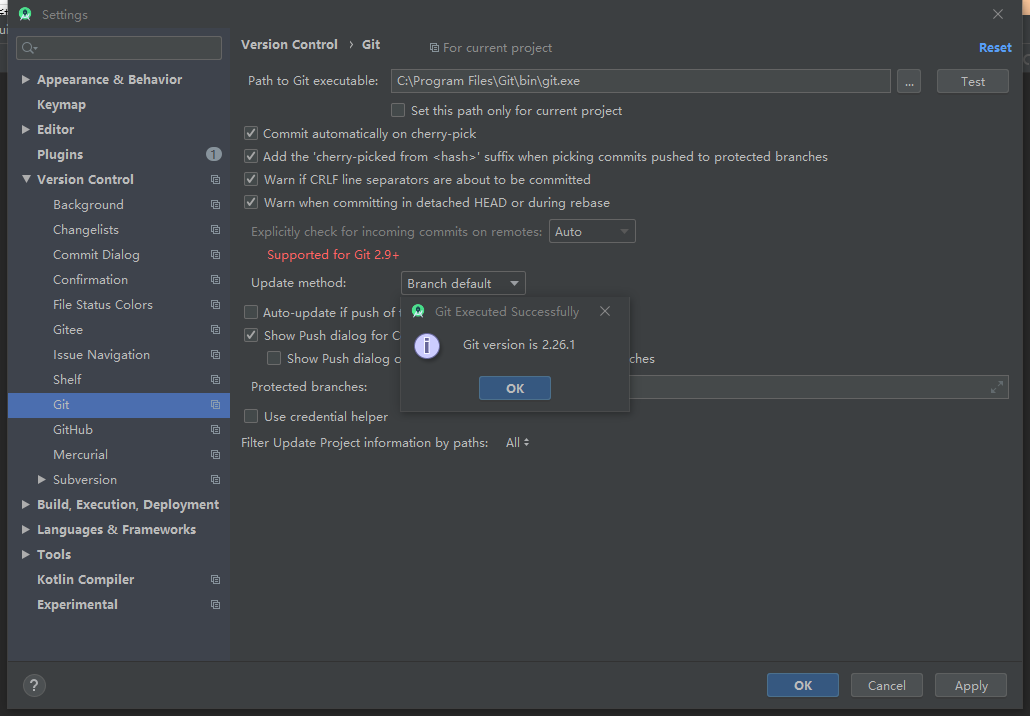Click the Test button for Git executable

[x=972, y=81]
